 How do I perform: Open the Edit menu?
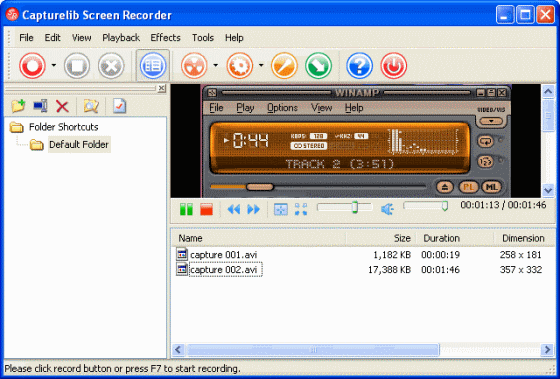pos(52,38)
